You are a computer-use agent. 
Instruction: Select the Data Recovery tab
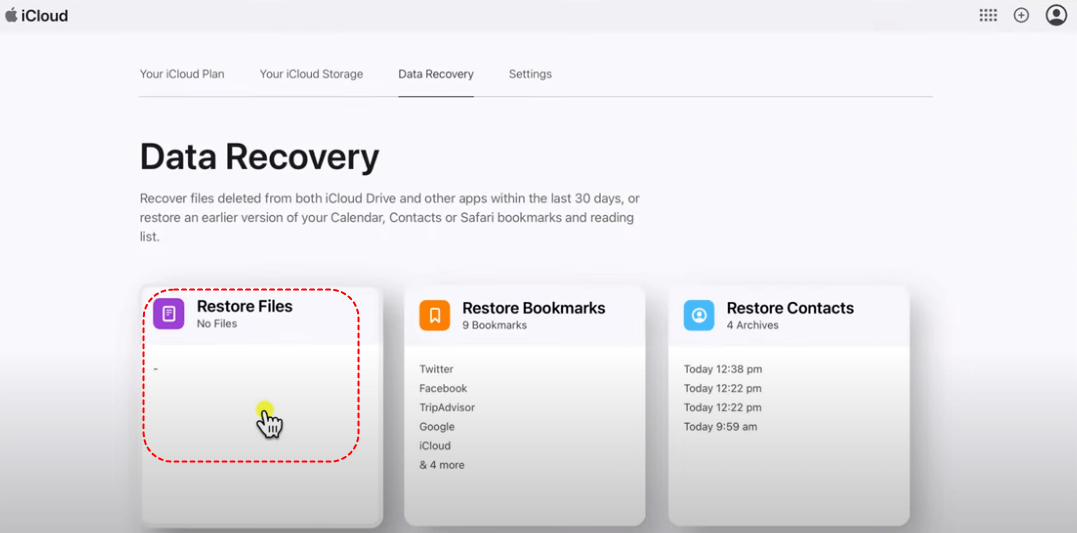click(436, 73)
